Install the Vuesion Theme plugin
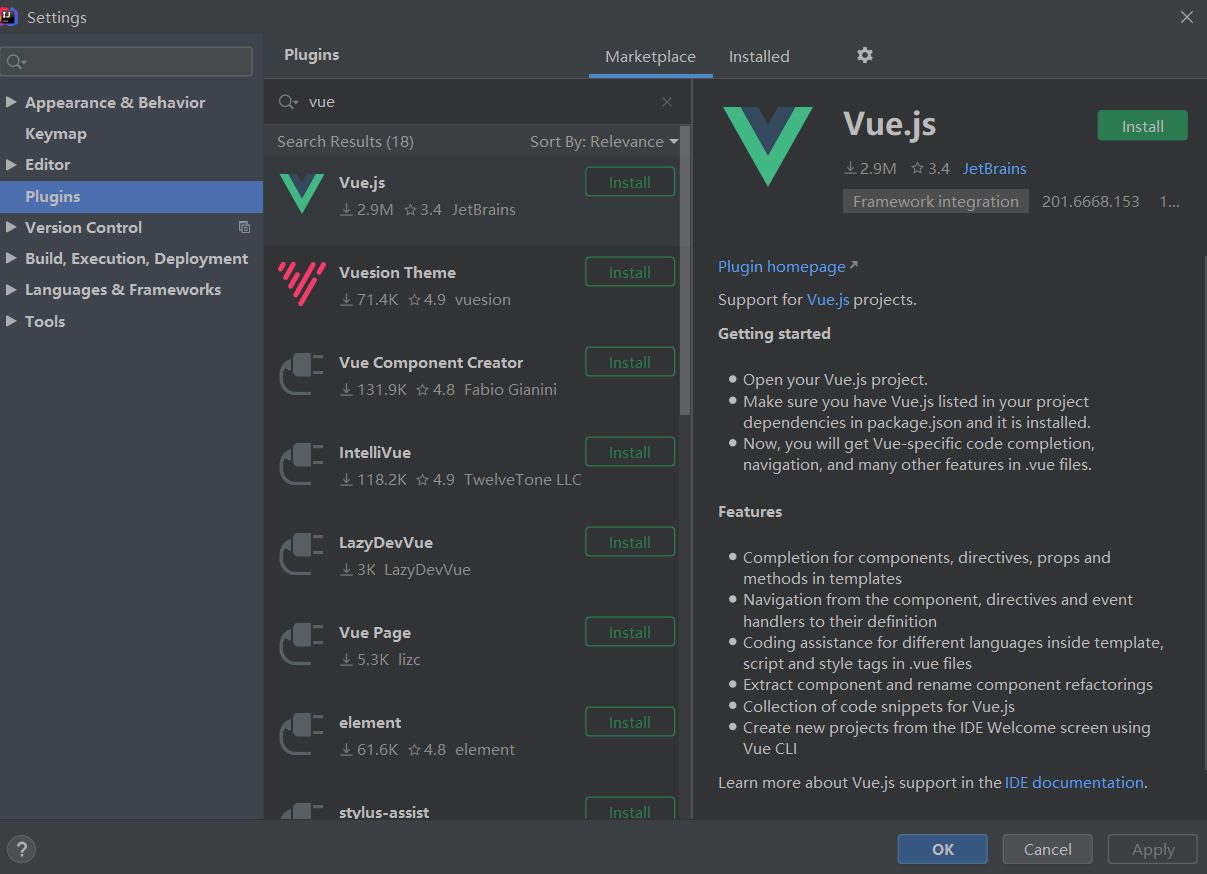Image resolution: width=1207 pixels, height=874 pixels. click(630, 272)
